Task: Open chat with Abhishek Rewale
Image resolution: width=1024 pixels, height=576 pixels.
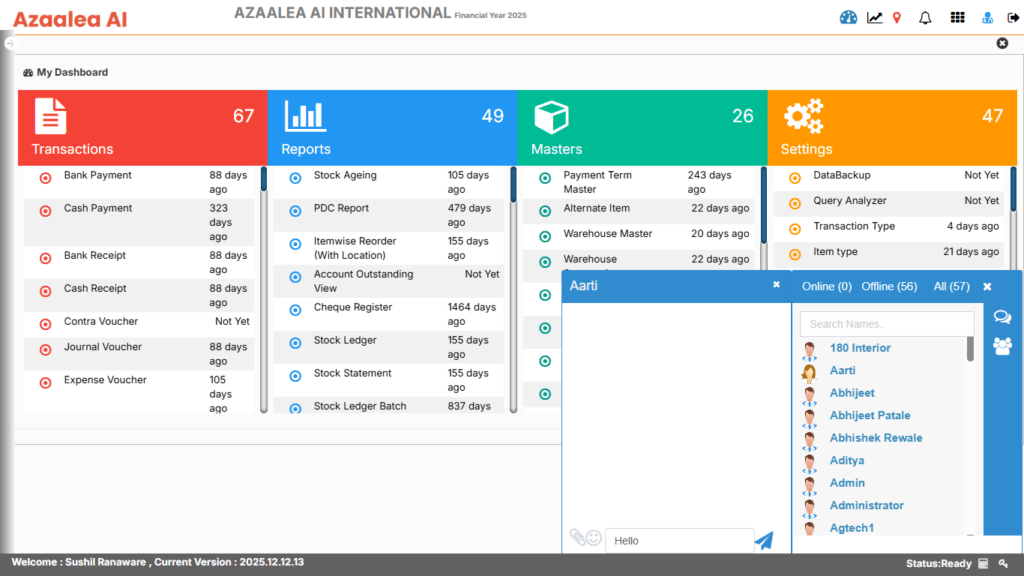Action: pos(875,438)
